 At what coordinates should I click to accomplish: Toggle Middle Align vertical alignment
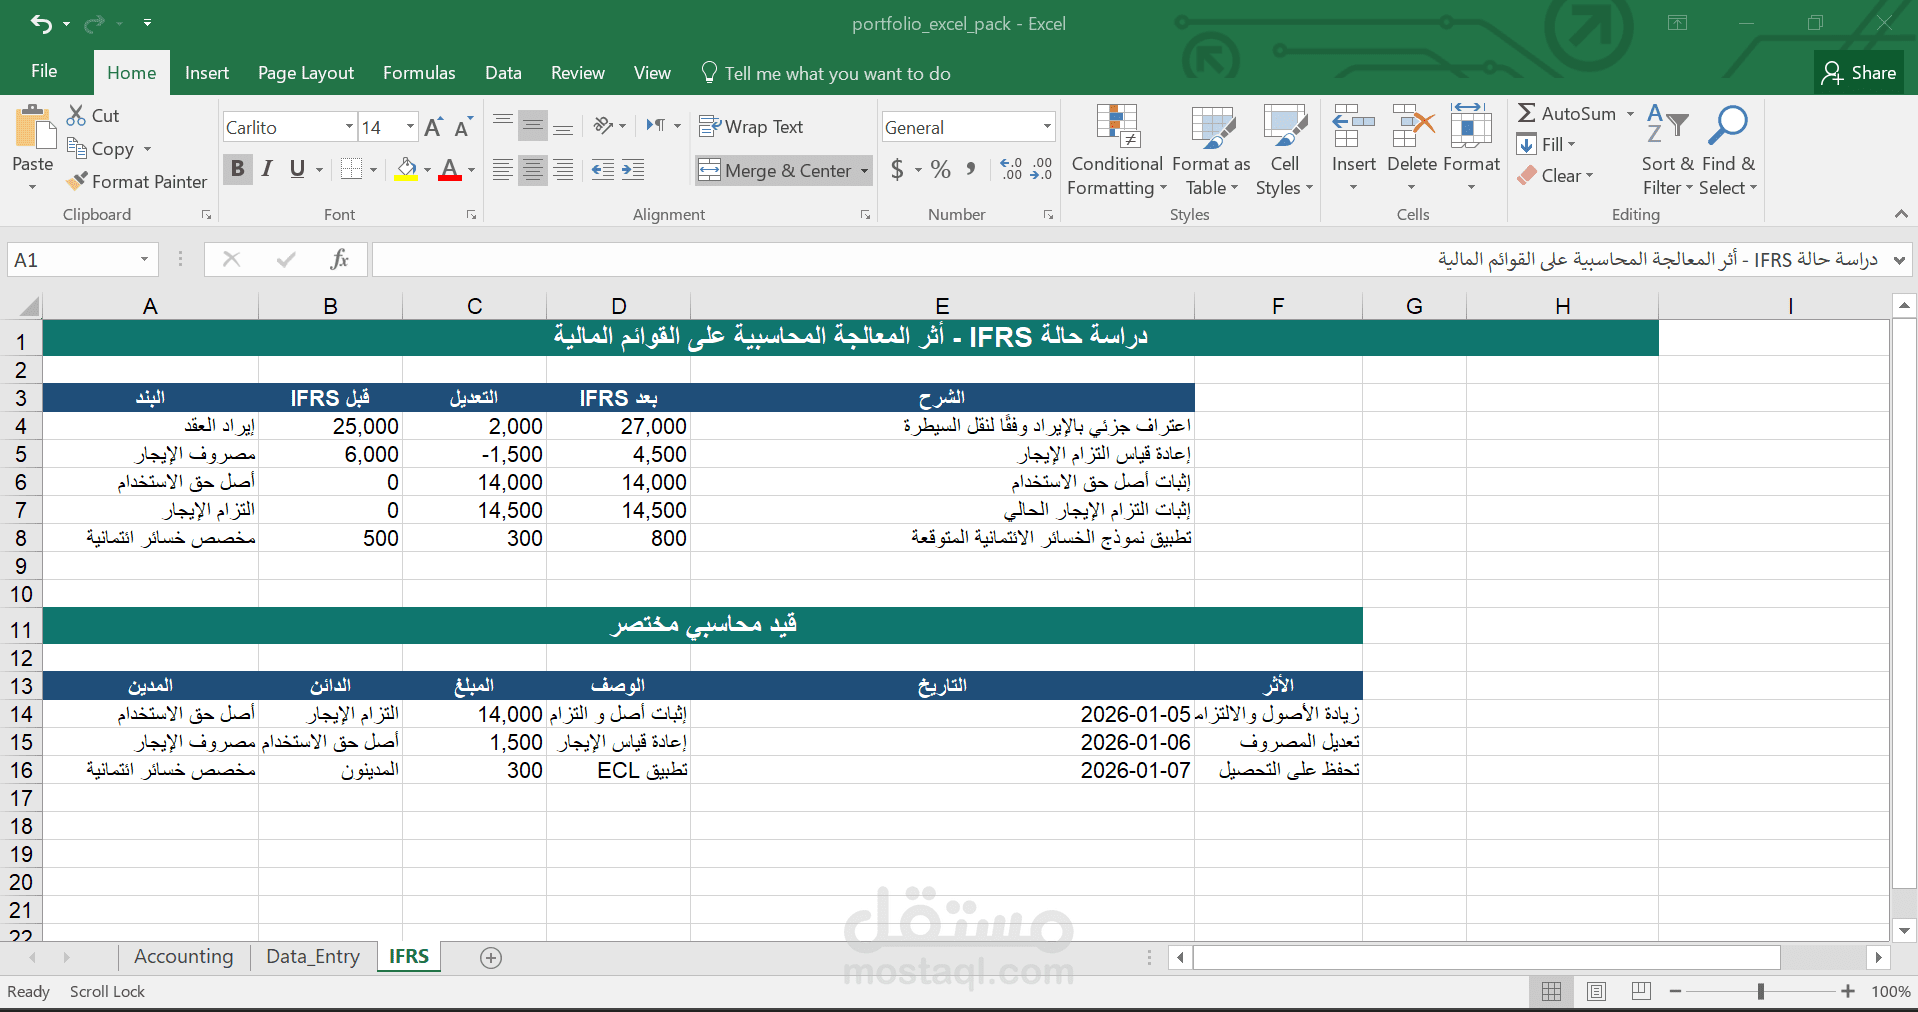click(x=533, y=126)
